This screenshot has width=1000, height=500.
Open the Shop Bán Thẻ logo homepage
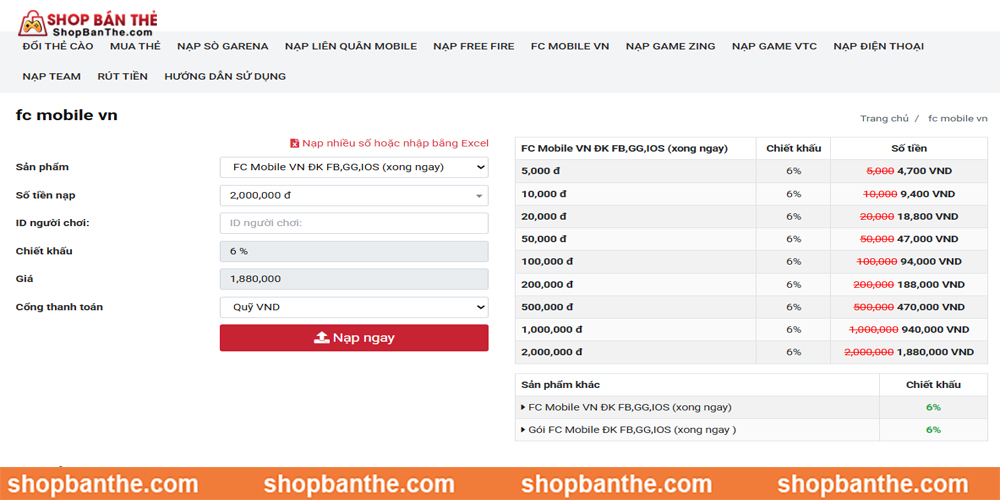88,24
